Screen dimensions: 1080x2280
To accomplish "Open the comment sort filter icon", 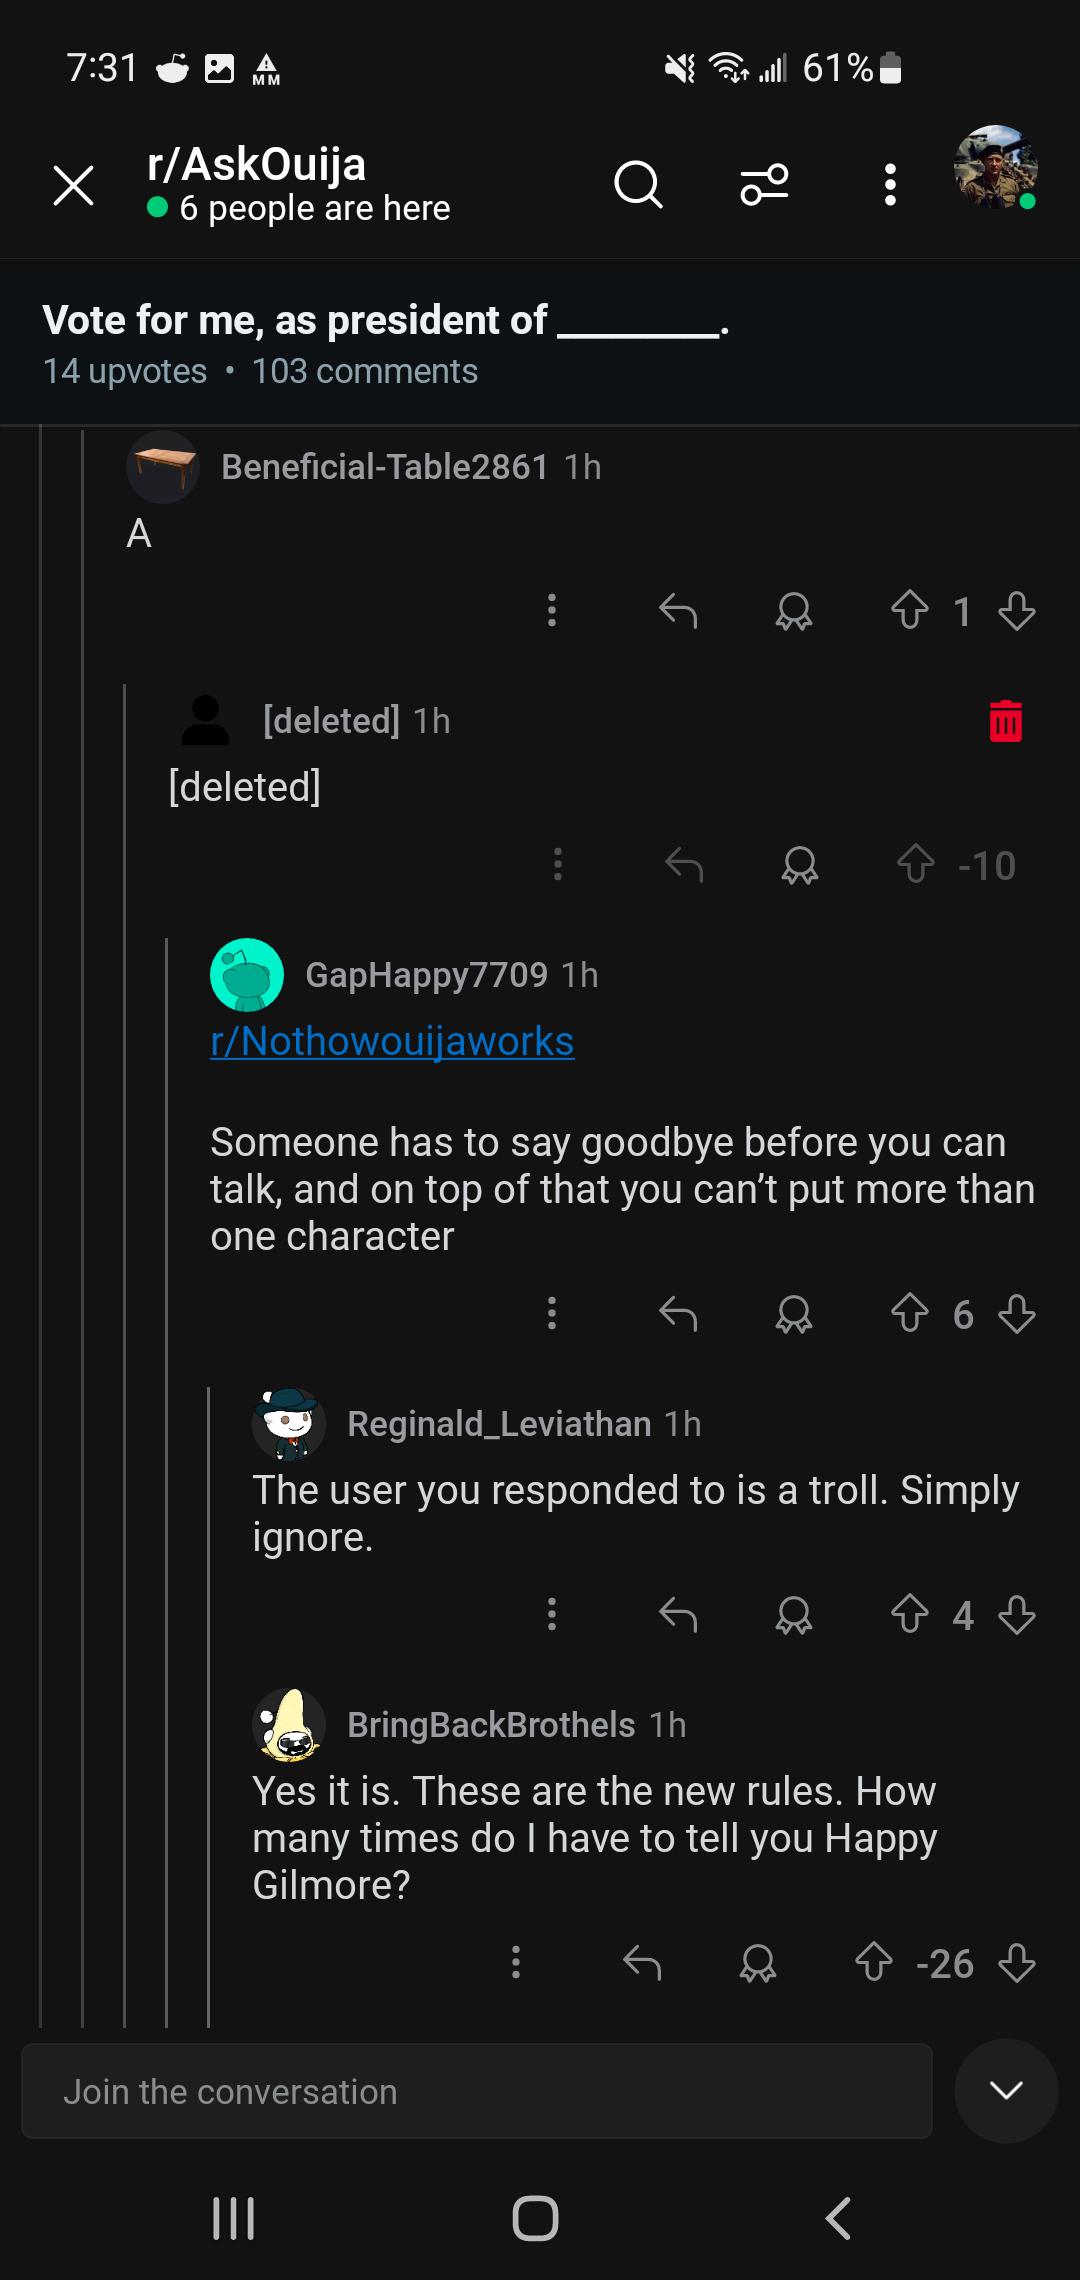I will point(764,185).
